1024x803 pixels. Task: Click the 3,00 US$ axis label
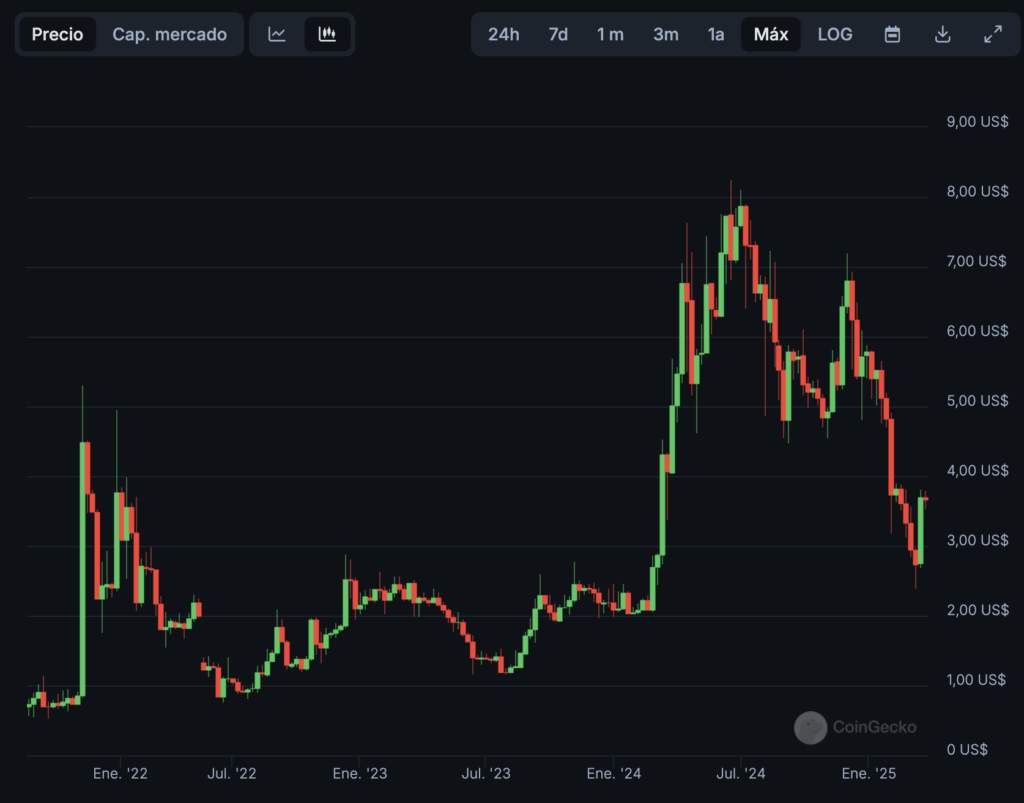click(977, 541)
